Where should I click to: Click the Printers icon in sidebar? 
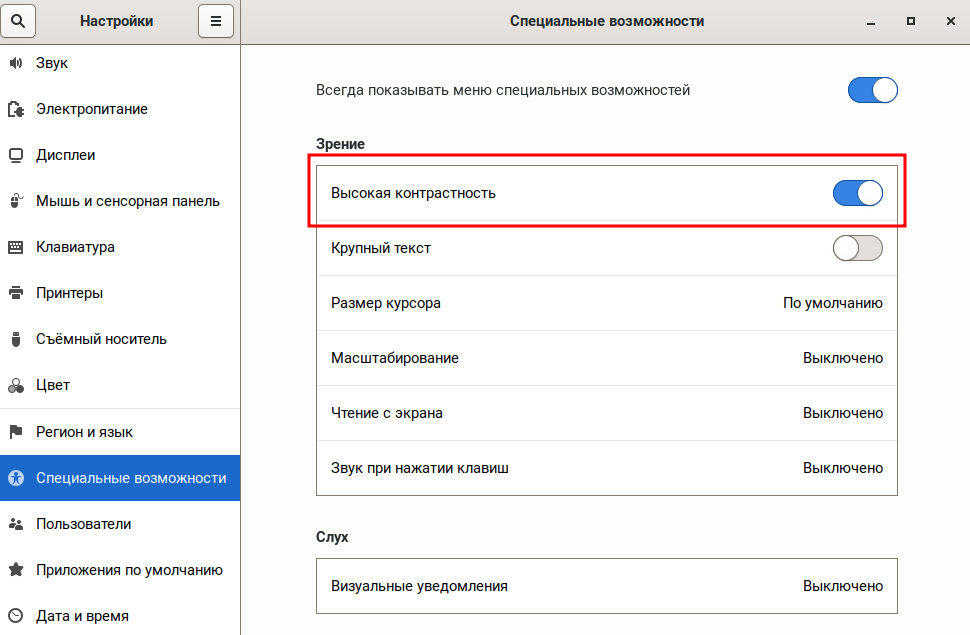click(15, 293)
